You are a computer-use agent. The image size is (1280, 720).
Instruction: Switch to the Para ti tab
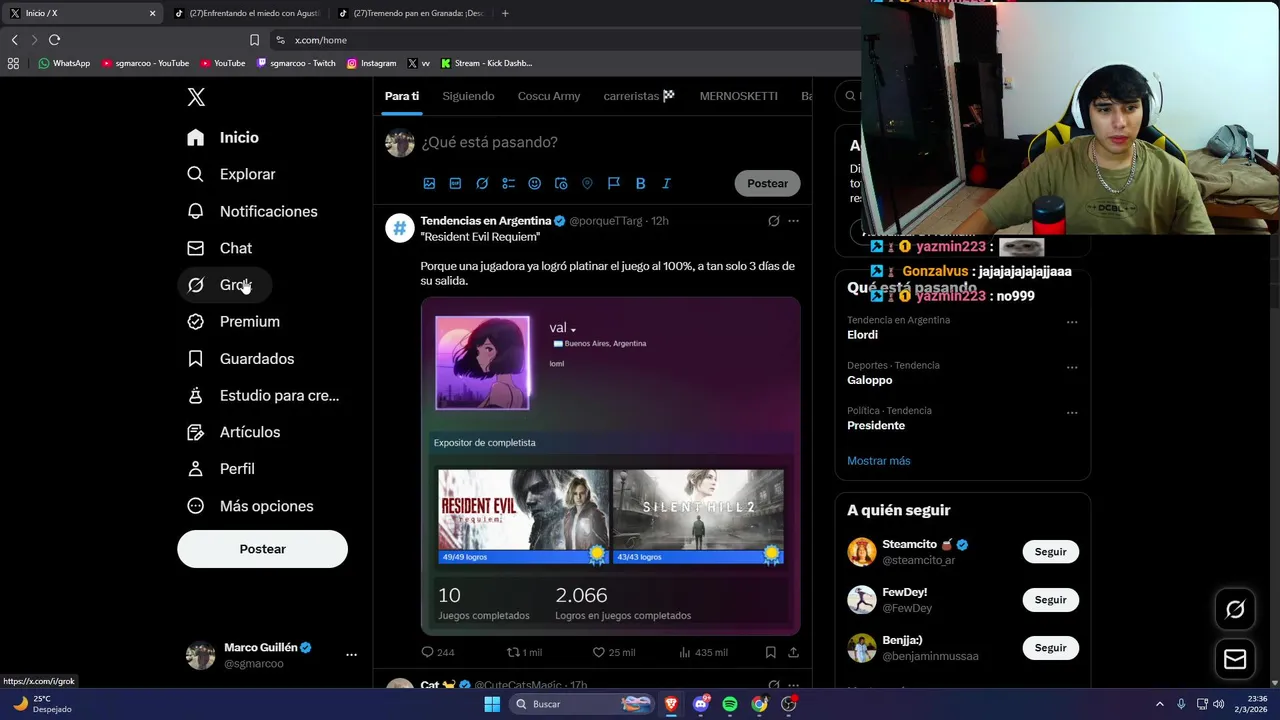(402, 96)
